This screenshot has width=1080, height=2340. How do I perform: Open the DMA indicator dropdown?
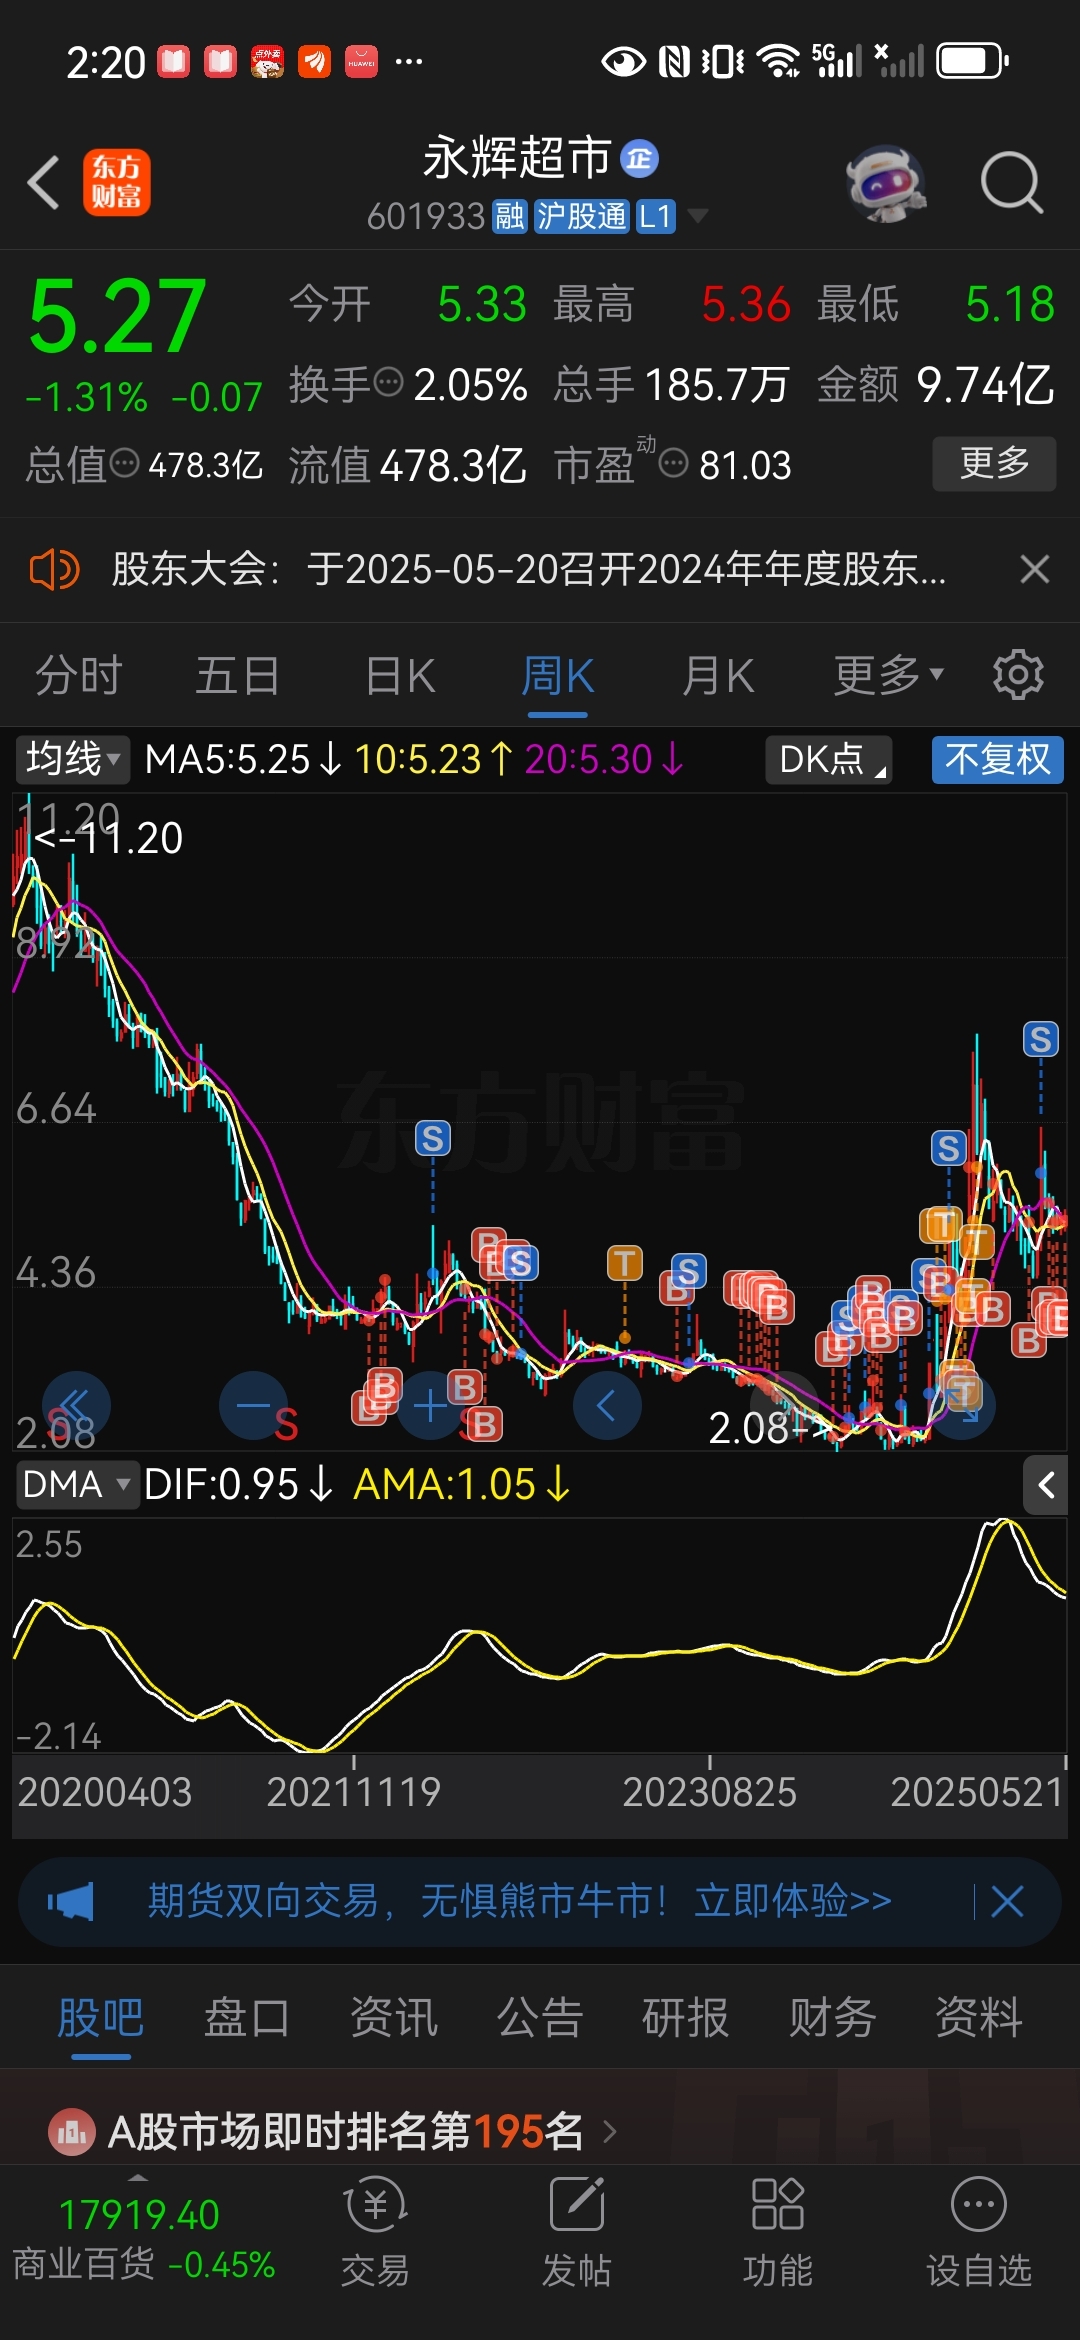click(76, 1484)
